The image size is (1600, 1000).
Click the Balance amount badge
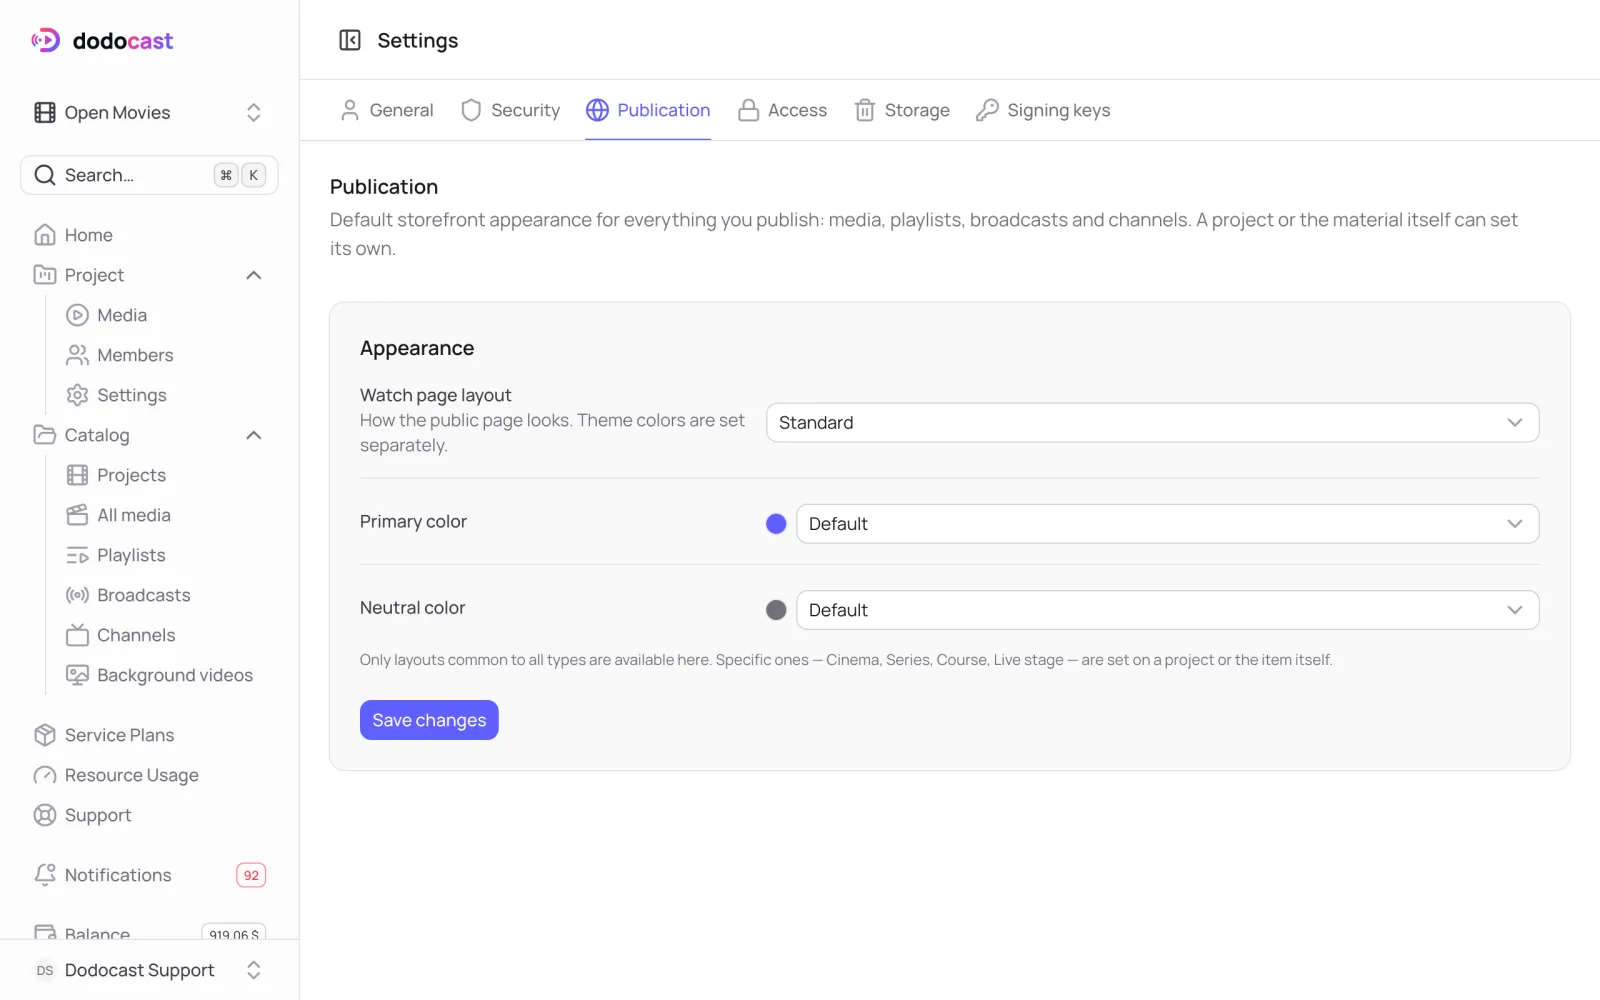[234, 932]
